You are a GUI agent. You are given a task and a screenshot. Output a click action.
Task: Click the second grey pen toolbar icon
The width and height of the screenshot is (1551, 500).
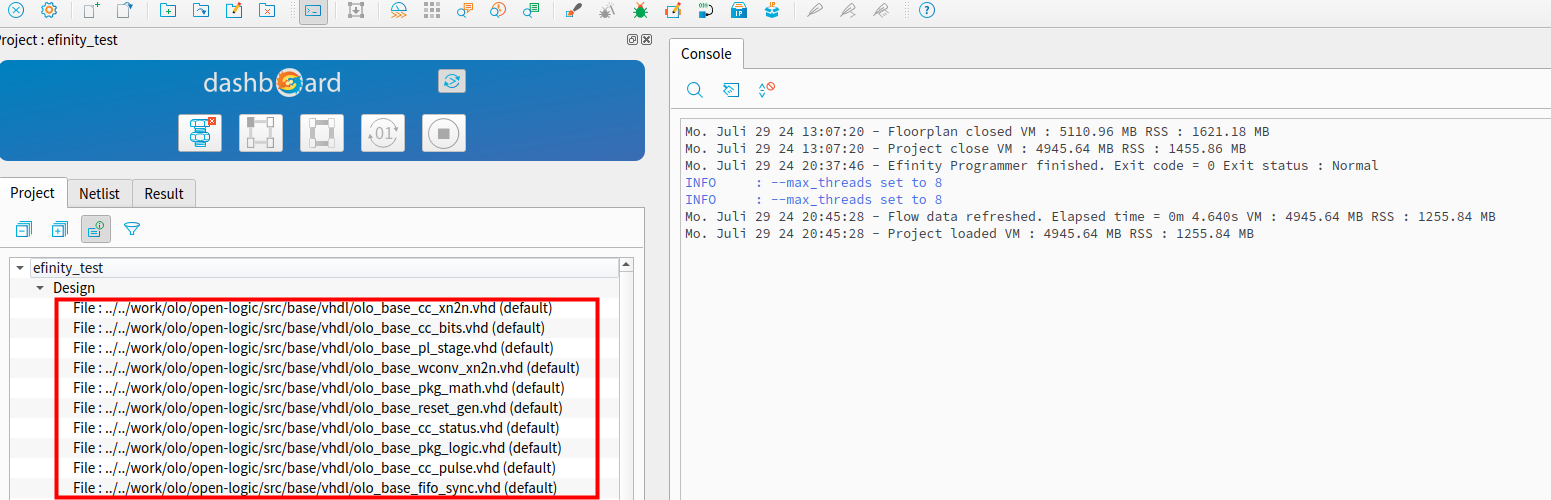click(x=848, y=11)
